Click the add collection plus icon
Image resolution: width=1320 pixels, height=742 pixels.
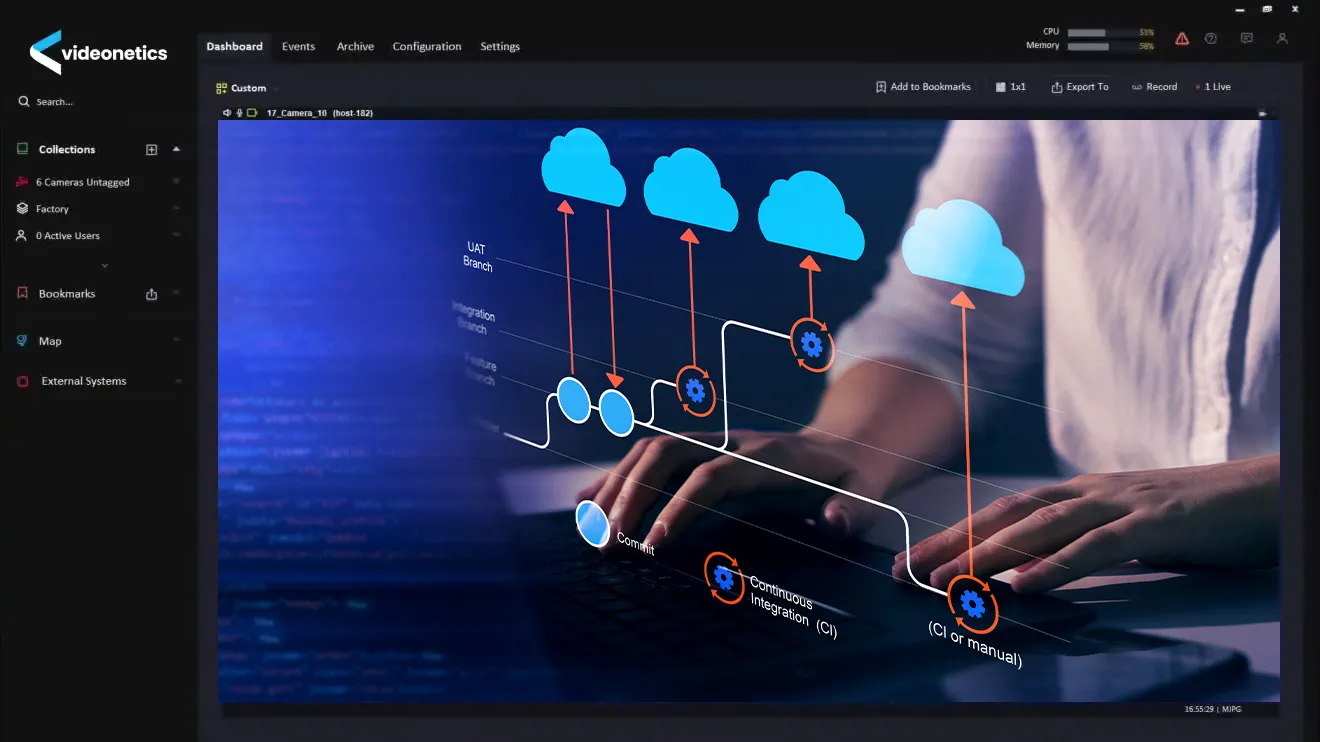[x=152, y=150]
